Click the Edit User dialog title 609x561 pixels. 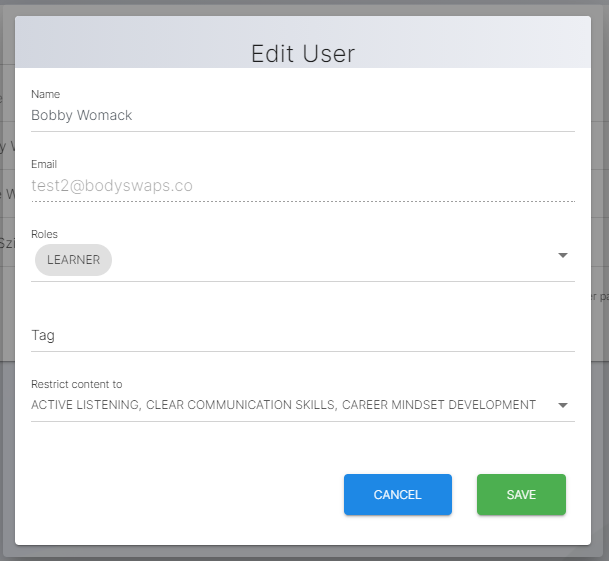[x=303, y=53]
